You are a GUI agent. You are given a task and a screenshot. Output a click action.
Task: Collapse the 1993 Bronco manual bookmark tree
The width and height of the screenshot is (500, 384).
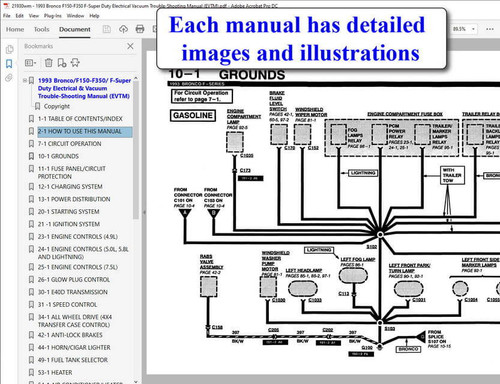(x=25, y=80)
